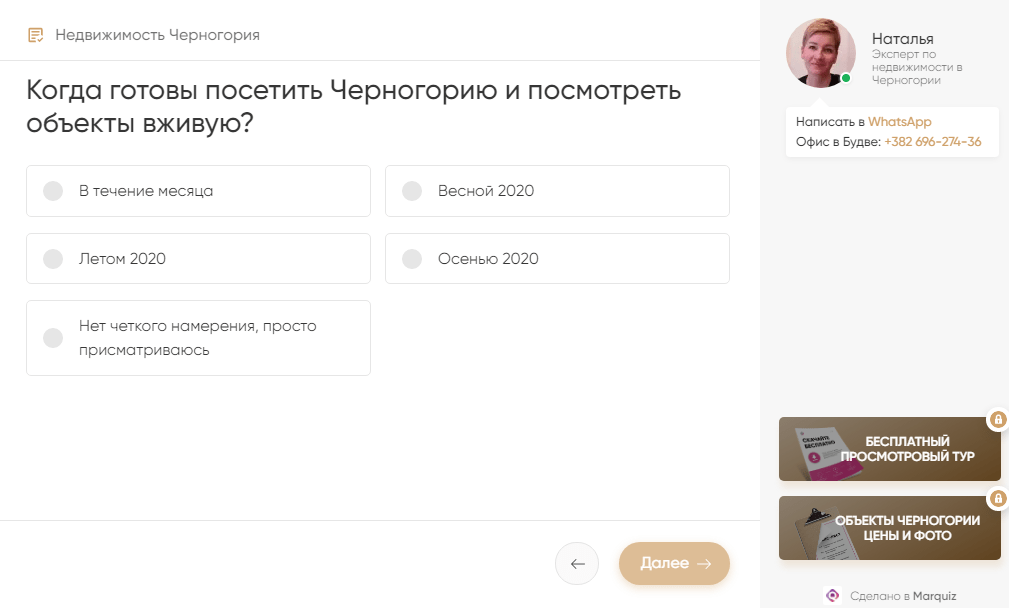The width and height of the screenshot is (1009, 608).
Task: Click the quiz checklist icon in the header
Action: (x=37, y=32)
